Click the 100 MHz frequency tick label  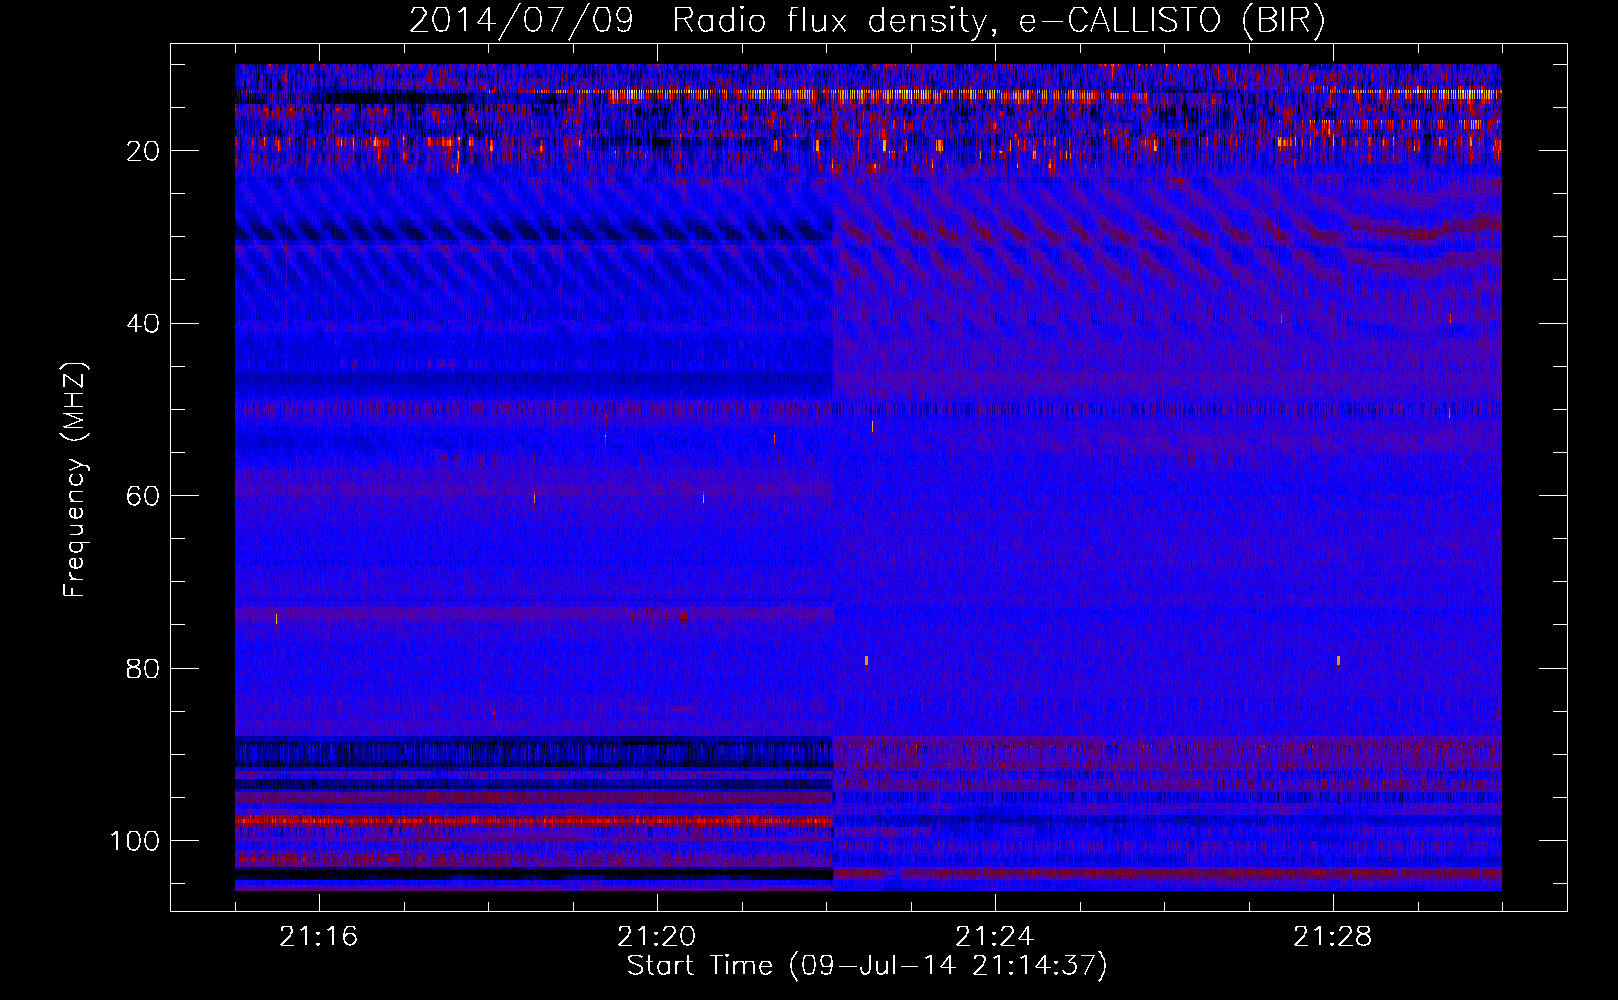[x=135, y=841]
